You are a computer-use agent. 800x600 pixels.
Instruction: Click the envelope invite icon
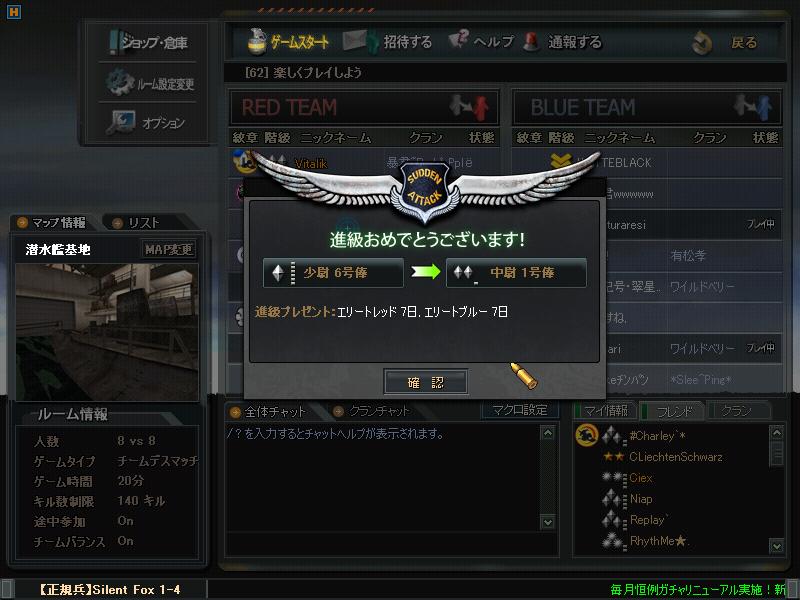point(360,41)
